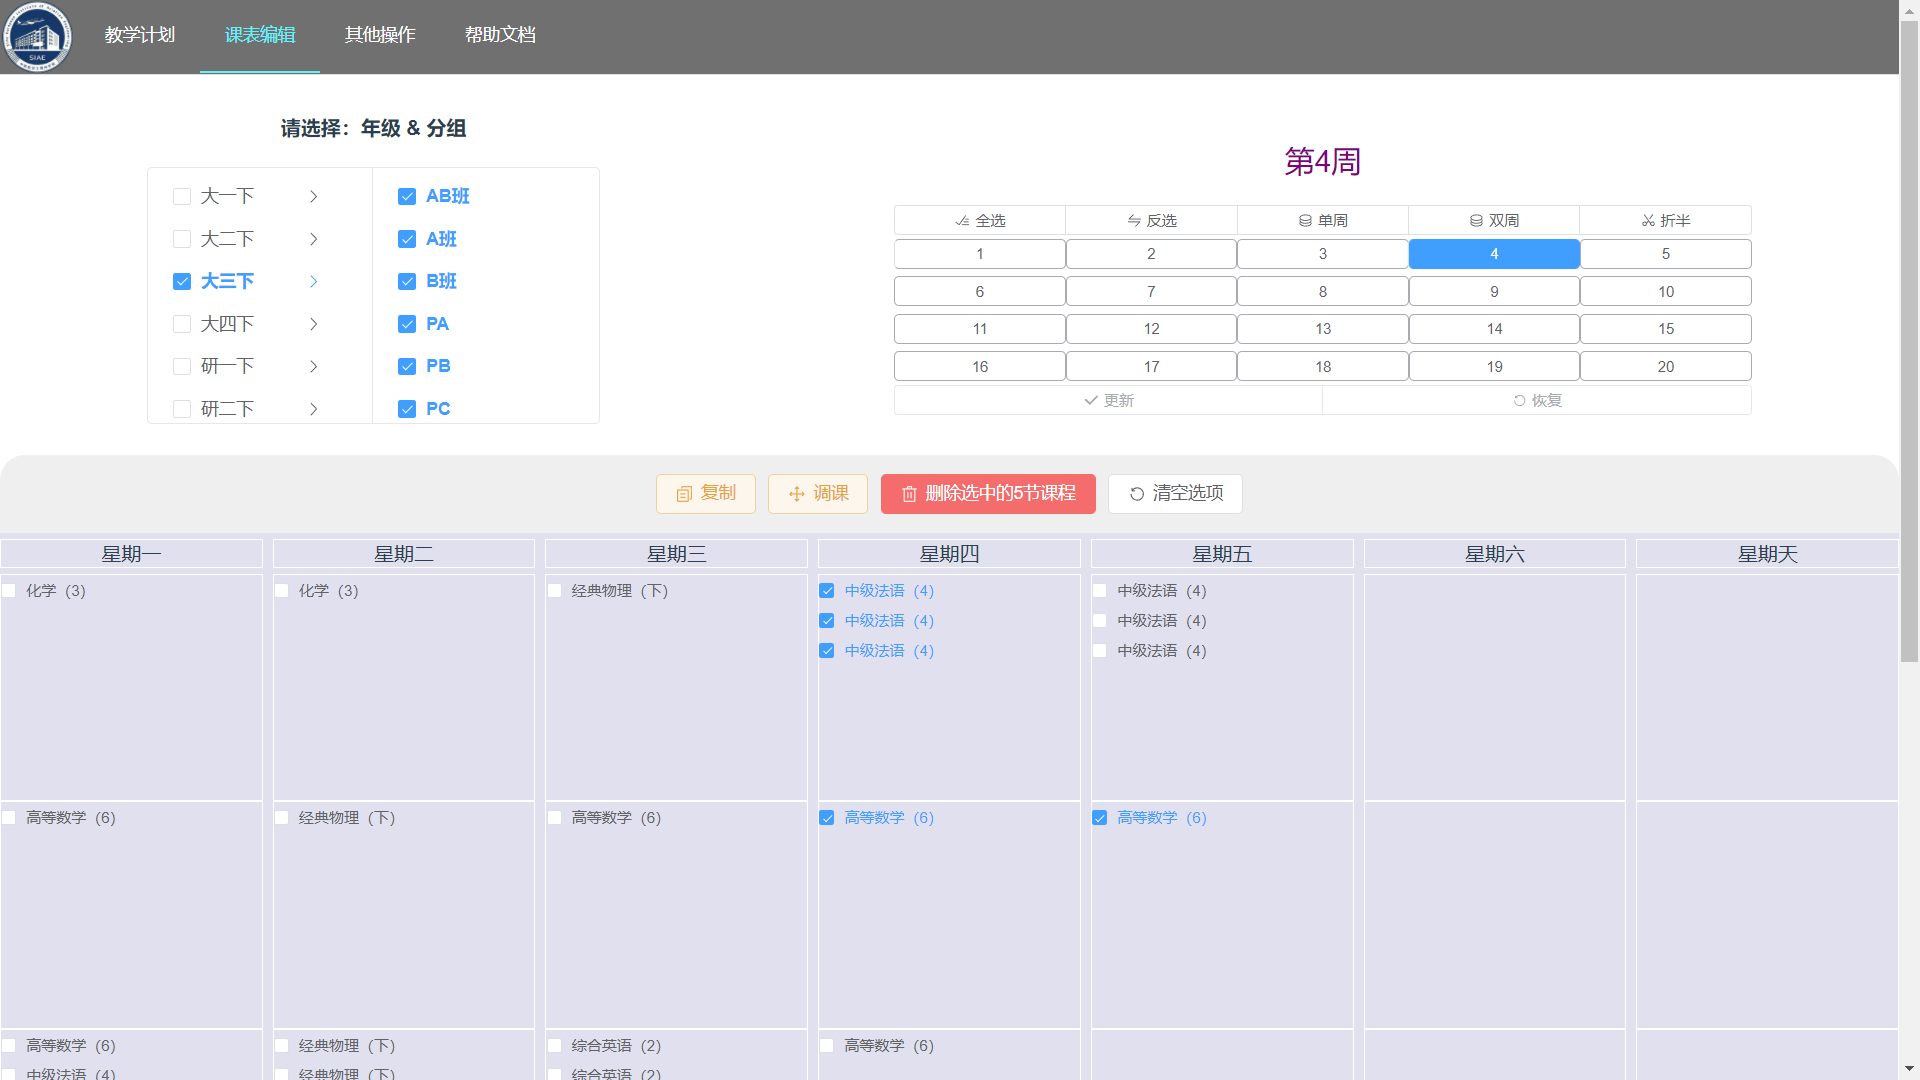Open the 其他操作 menu
1920x1080 pixels.
pos(380,35)
